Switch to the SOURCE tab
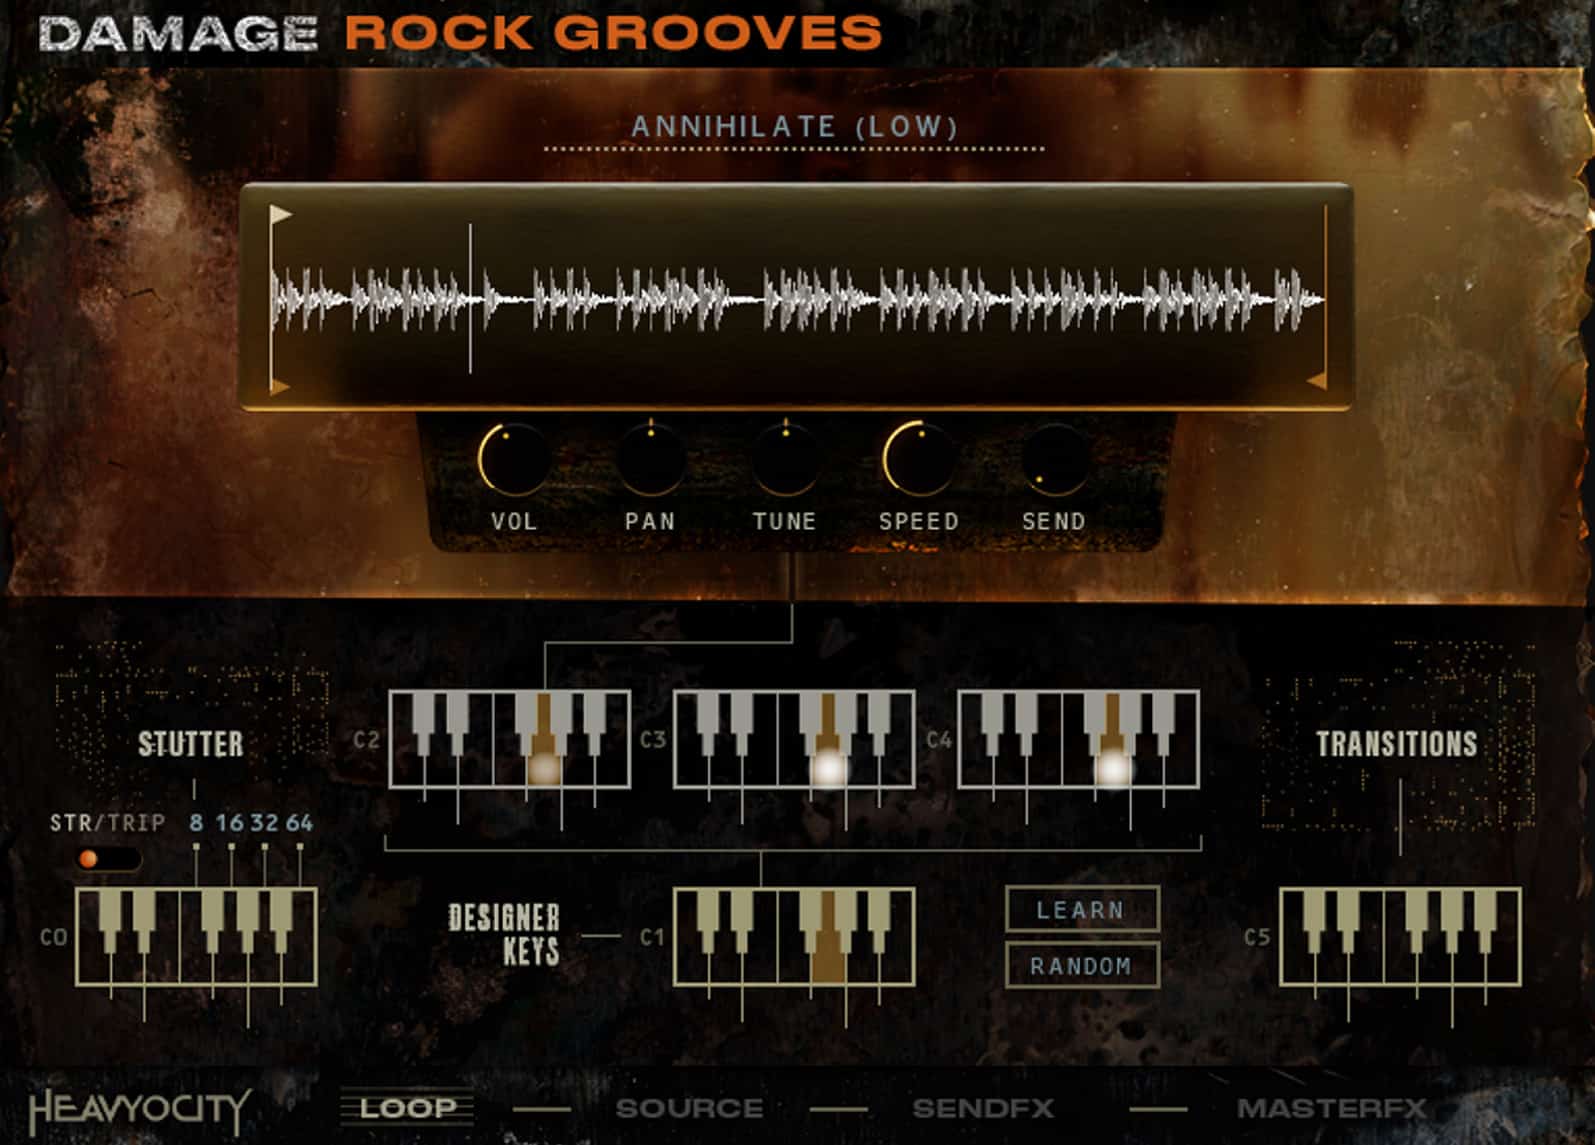Image resolution: width=1595 pixels, height=1145 pixels. coord(689,1108)
